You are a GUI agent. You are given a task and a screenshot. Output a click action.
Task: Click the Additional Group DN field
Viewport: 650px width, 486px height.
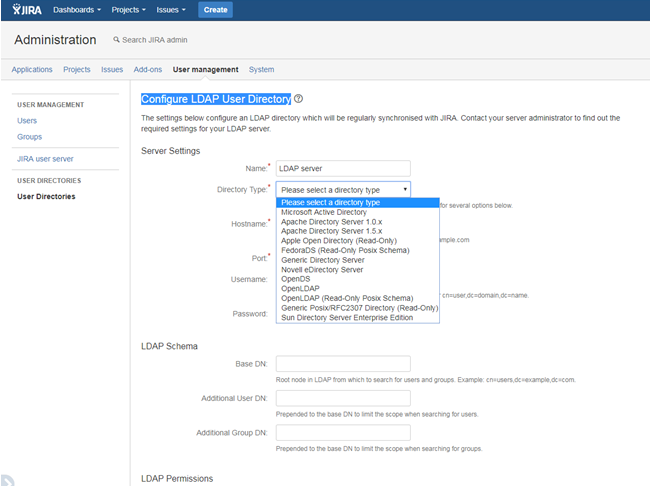tap(343, 433)
